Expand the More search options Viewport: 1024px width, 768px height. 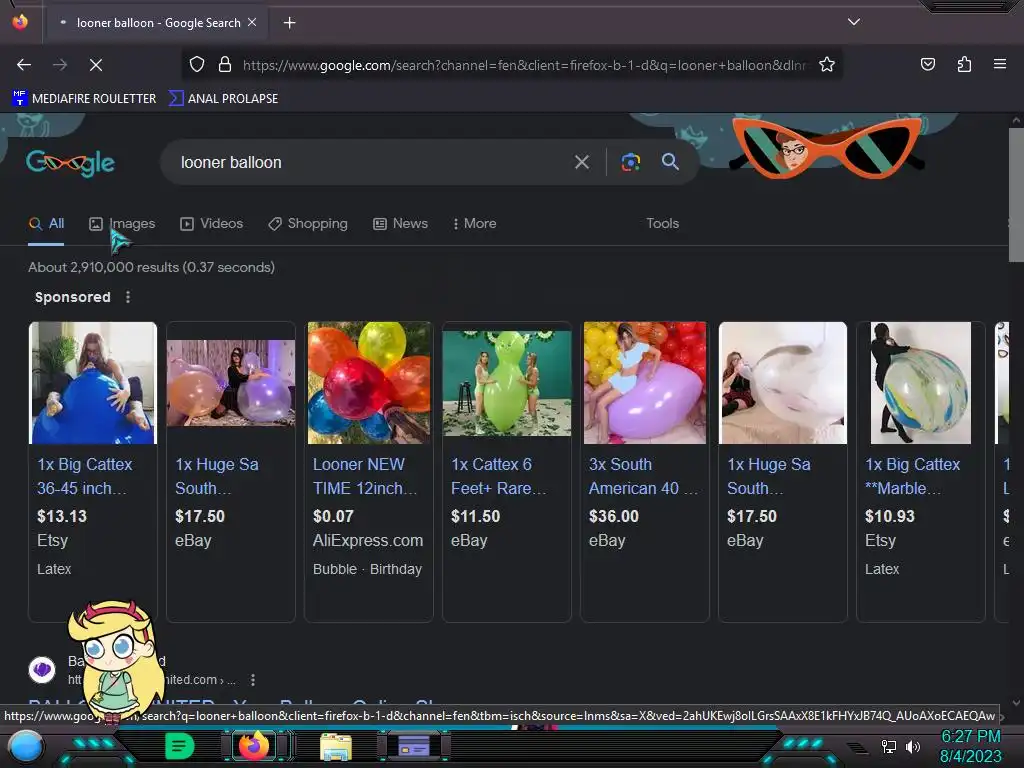(475, 223)
